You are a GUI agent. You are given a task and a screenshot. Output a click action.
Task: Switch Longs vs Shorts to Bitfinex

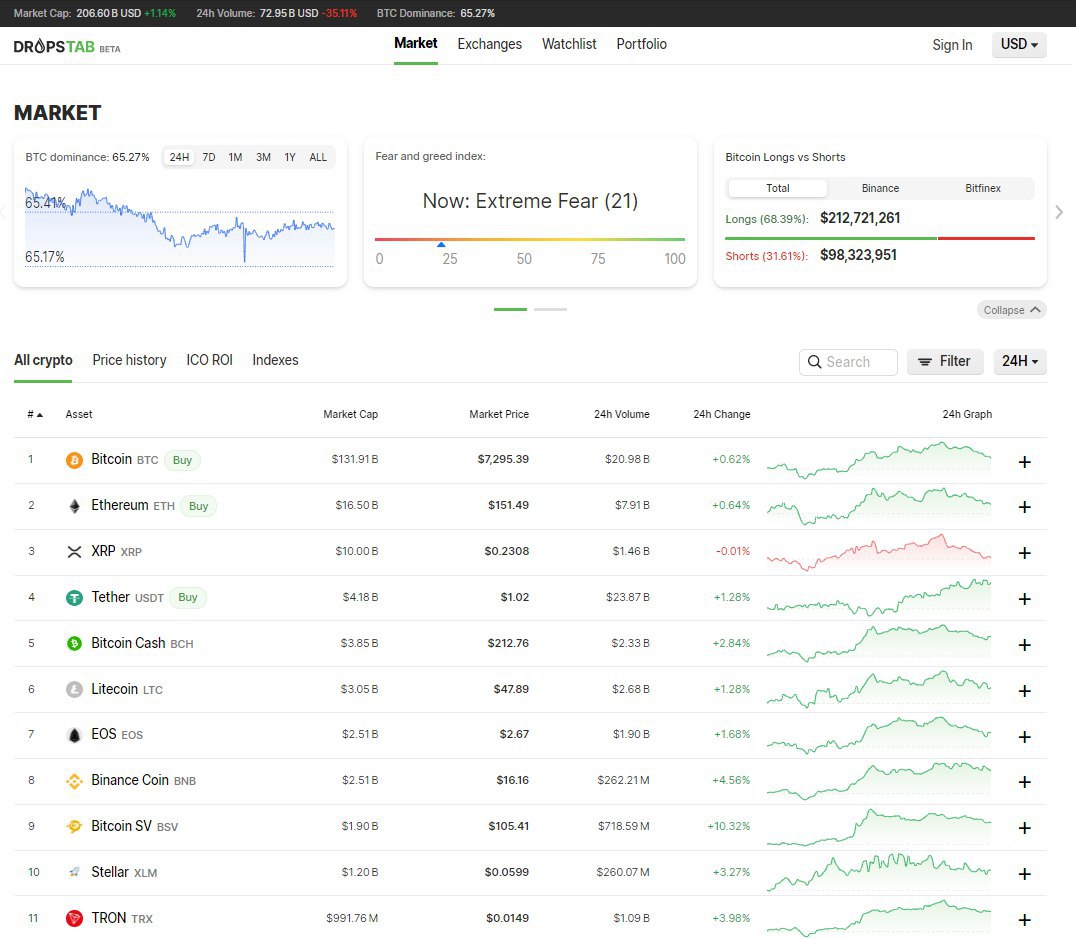click(983, 188)
